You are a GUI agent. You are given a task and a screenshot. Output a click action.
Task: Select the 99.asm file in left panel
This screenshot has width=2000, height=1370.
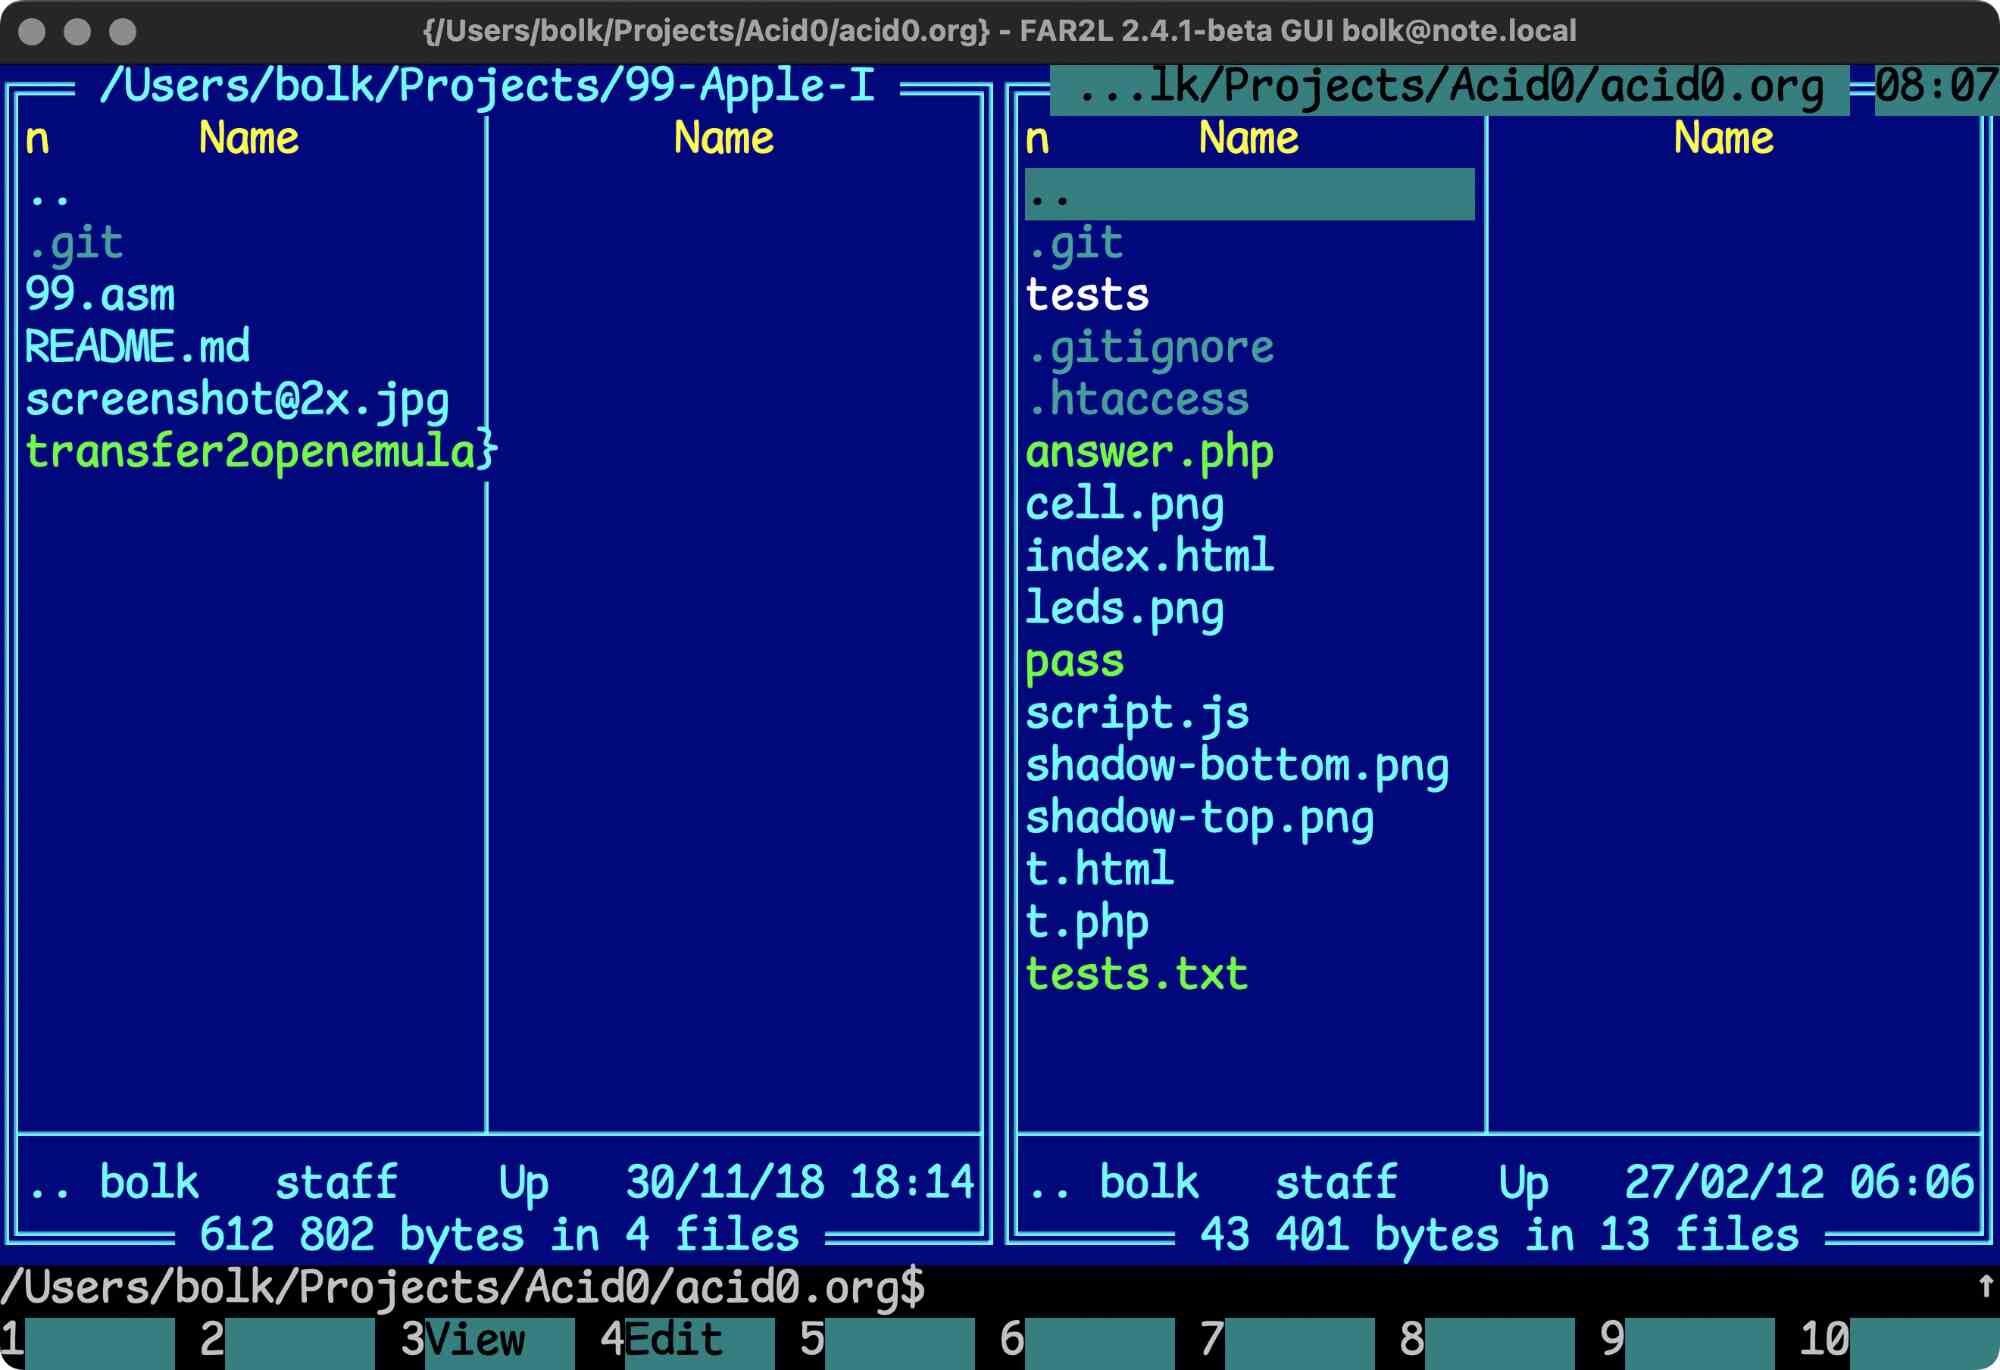tap(100, 295)
